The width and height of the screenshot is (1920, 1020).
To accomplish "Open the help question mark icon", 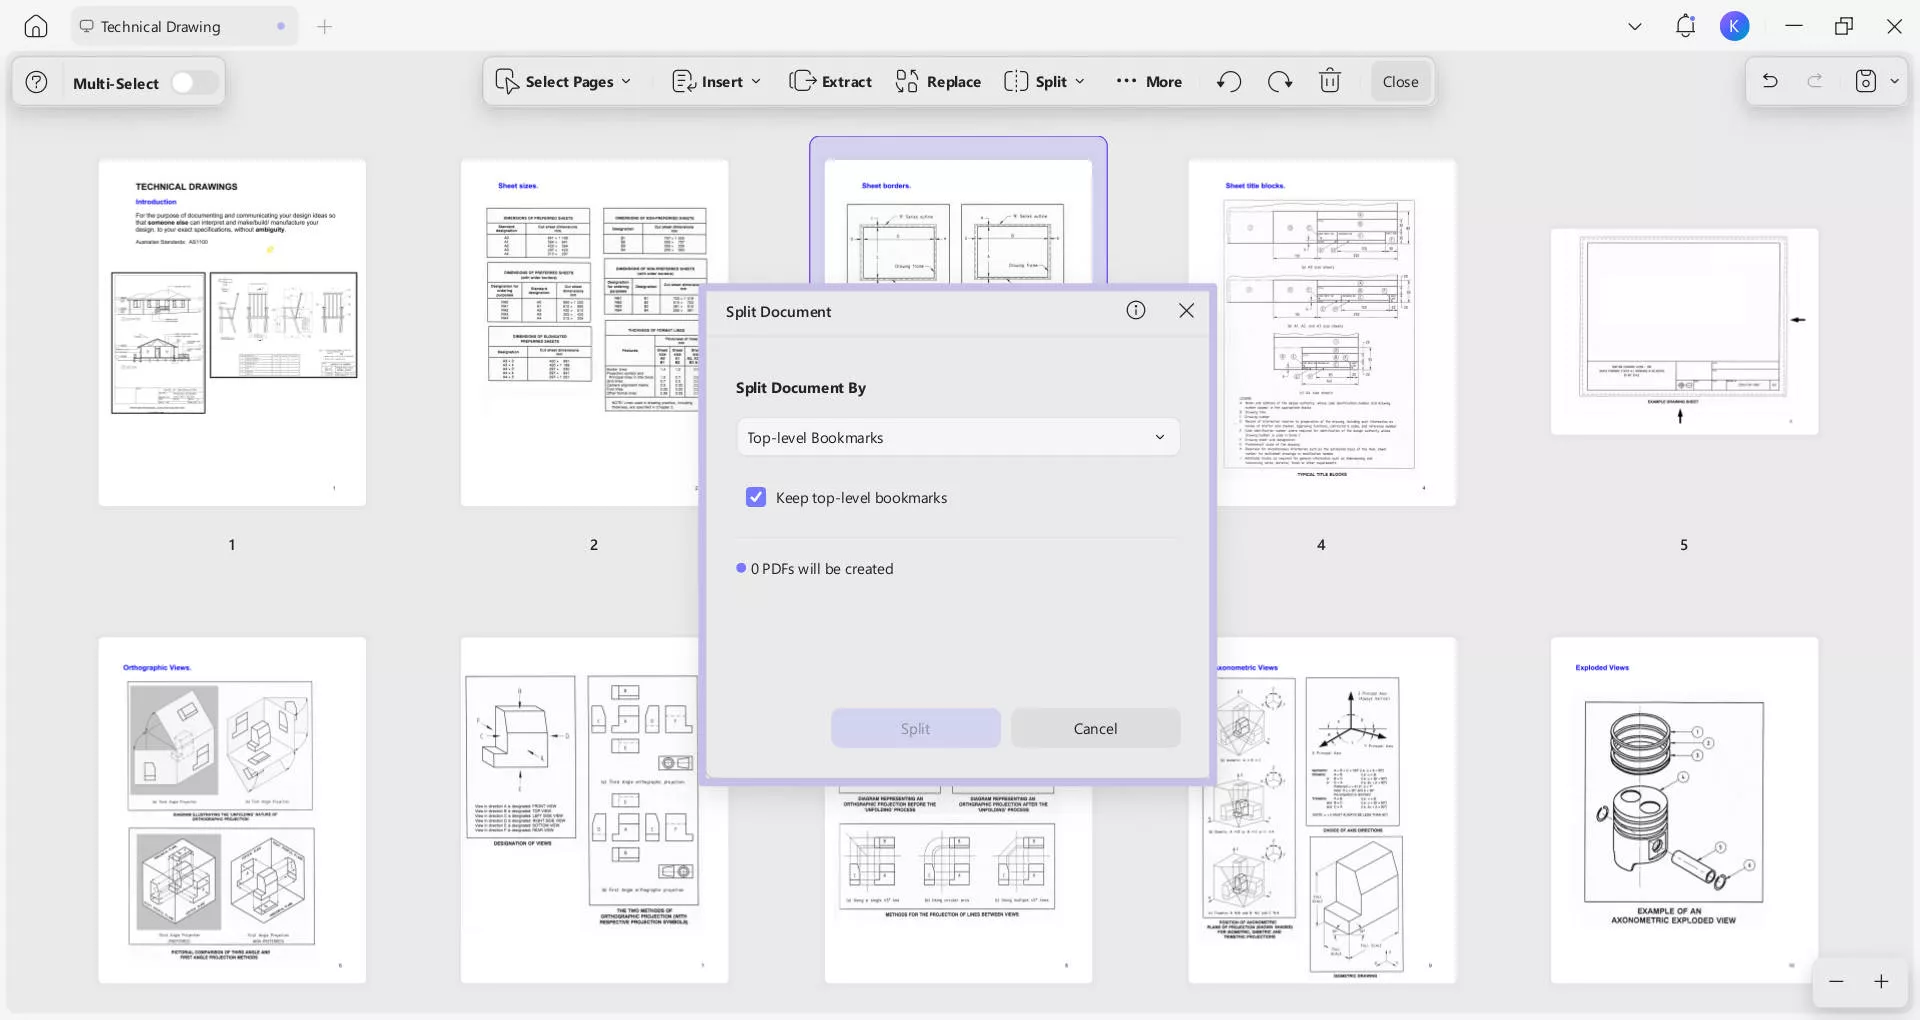I will (37, 82).
